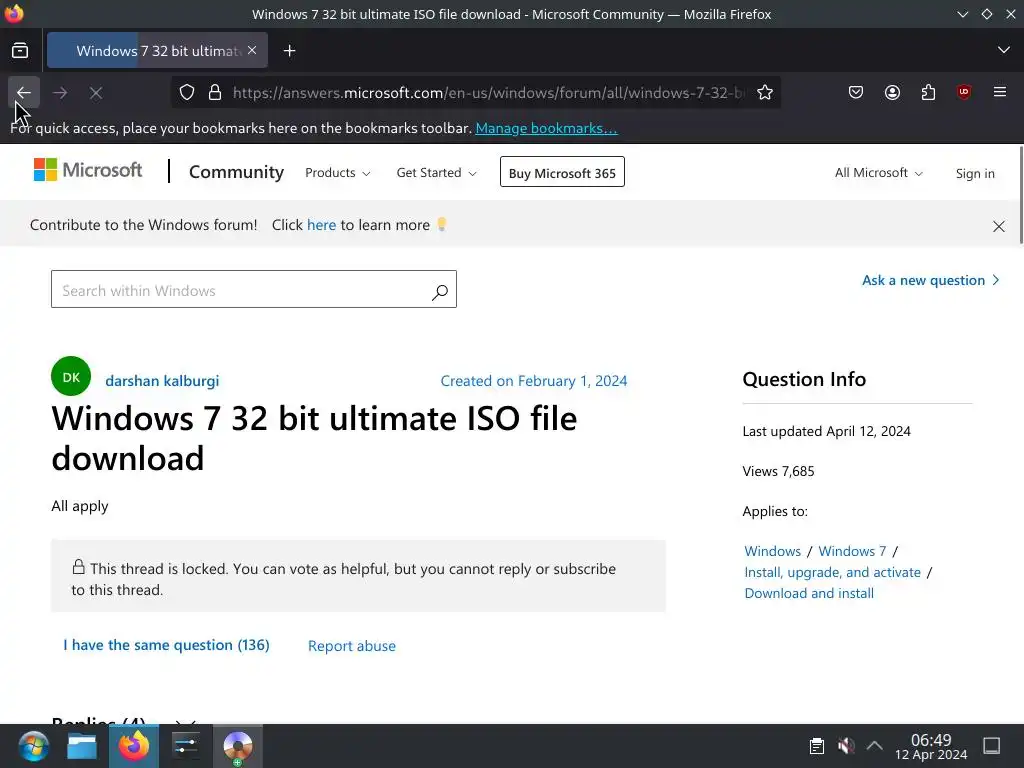Click the Last updated April 12, 2024 text
The image size is (1024, 768).
[826, 431]
